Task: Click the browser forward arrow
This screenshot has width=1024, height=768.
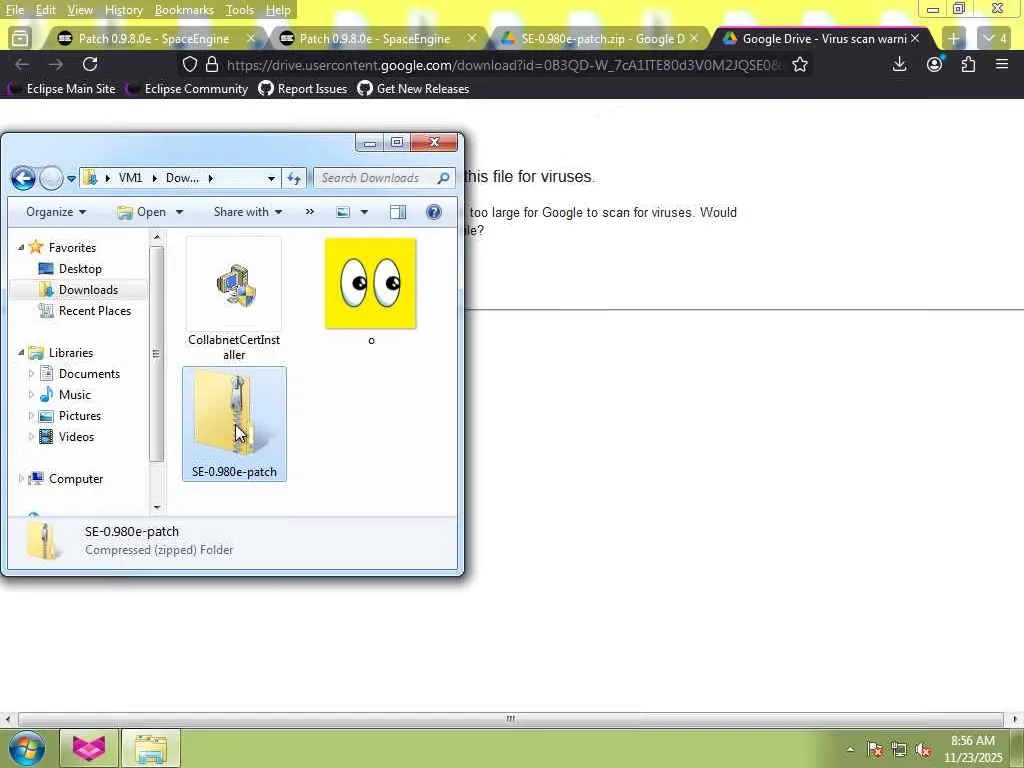Action: tap(56, 64)
